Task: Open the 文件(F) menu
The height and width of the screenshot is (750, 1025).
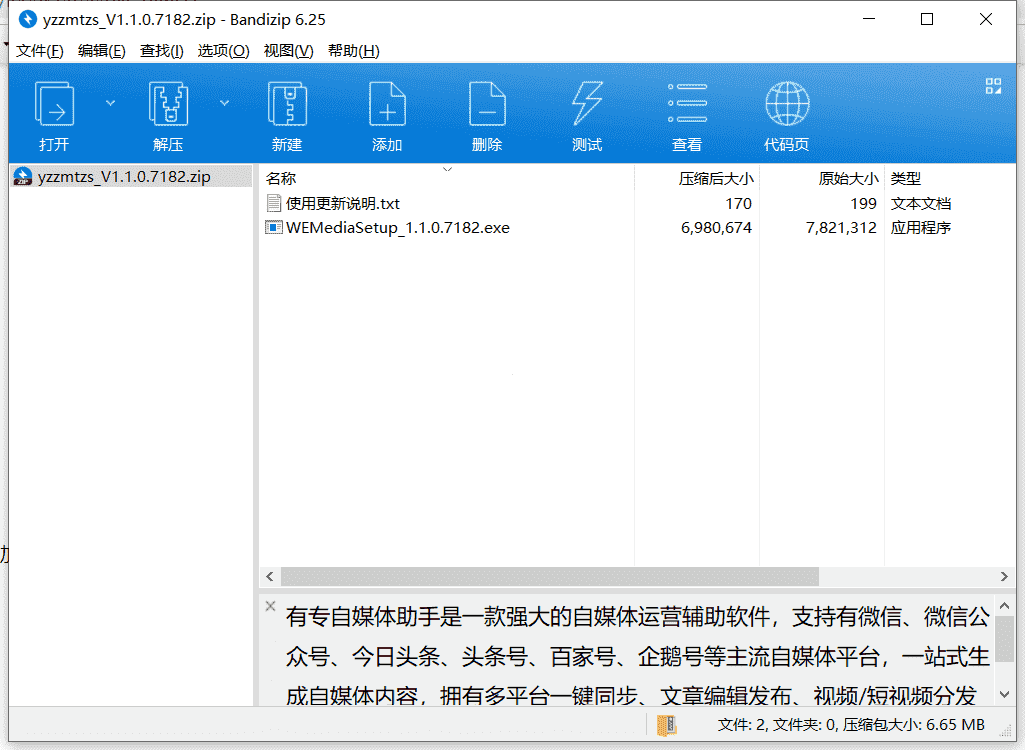Action: point(39,51)
